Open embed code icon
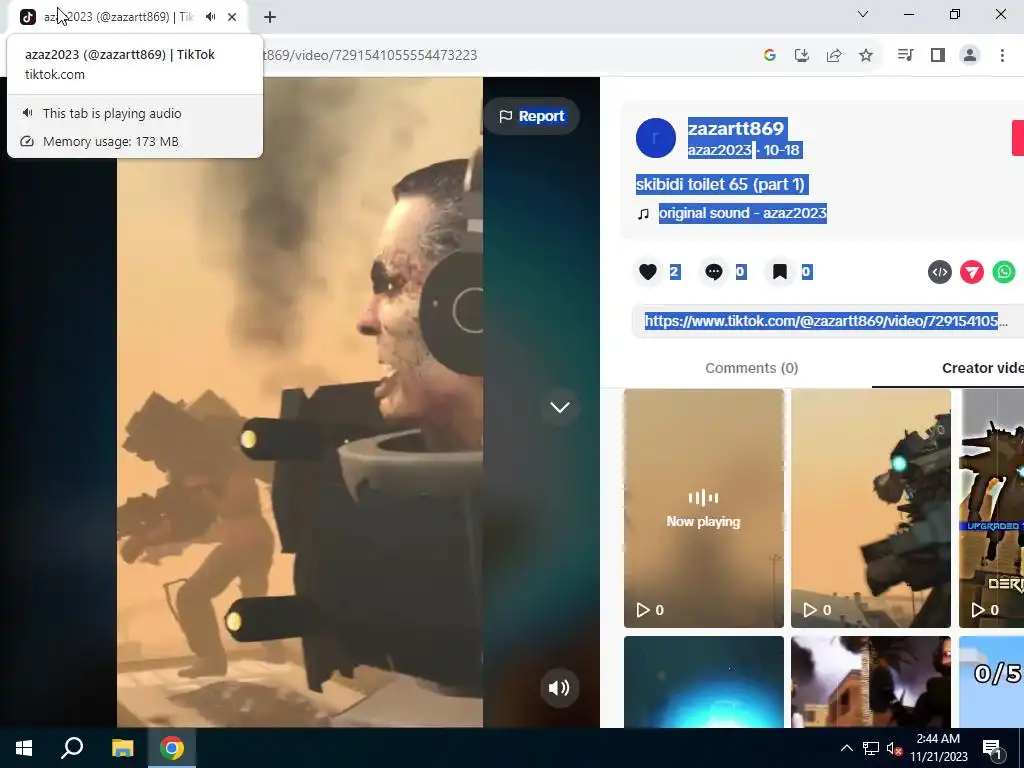 pyautogui.click(x=940, y=272)
